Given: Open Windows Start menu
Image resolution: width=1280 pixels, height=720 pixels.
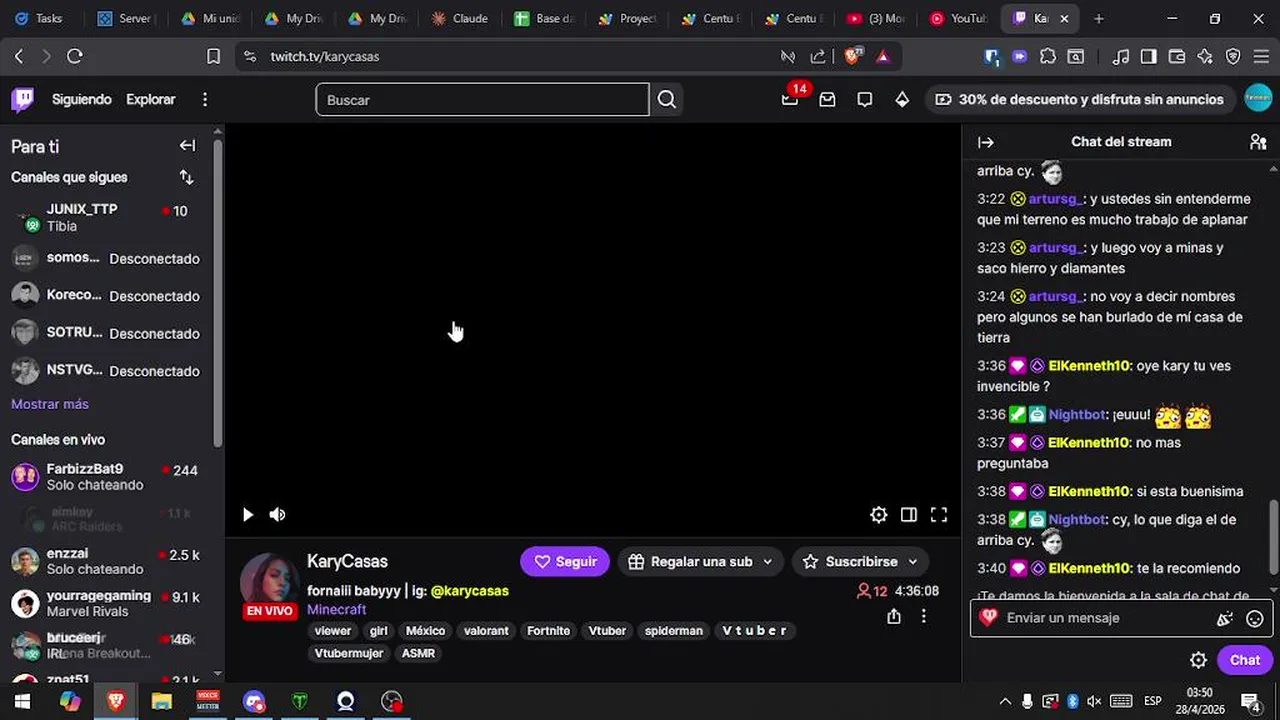Looking at the screenshot, I should tap(22, 701).
